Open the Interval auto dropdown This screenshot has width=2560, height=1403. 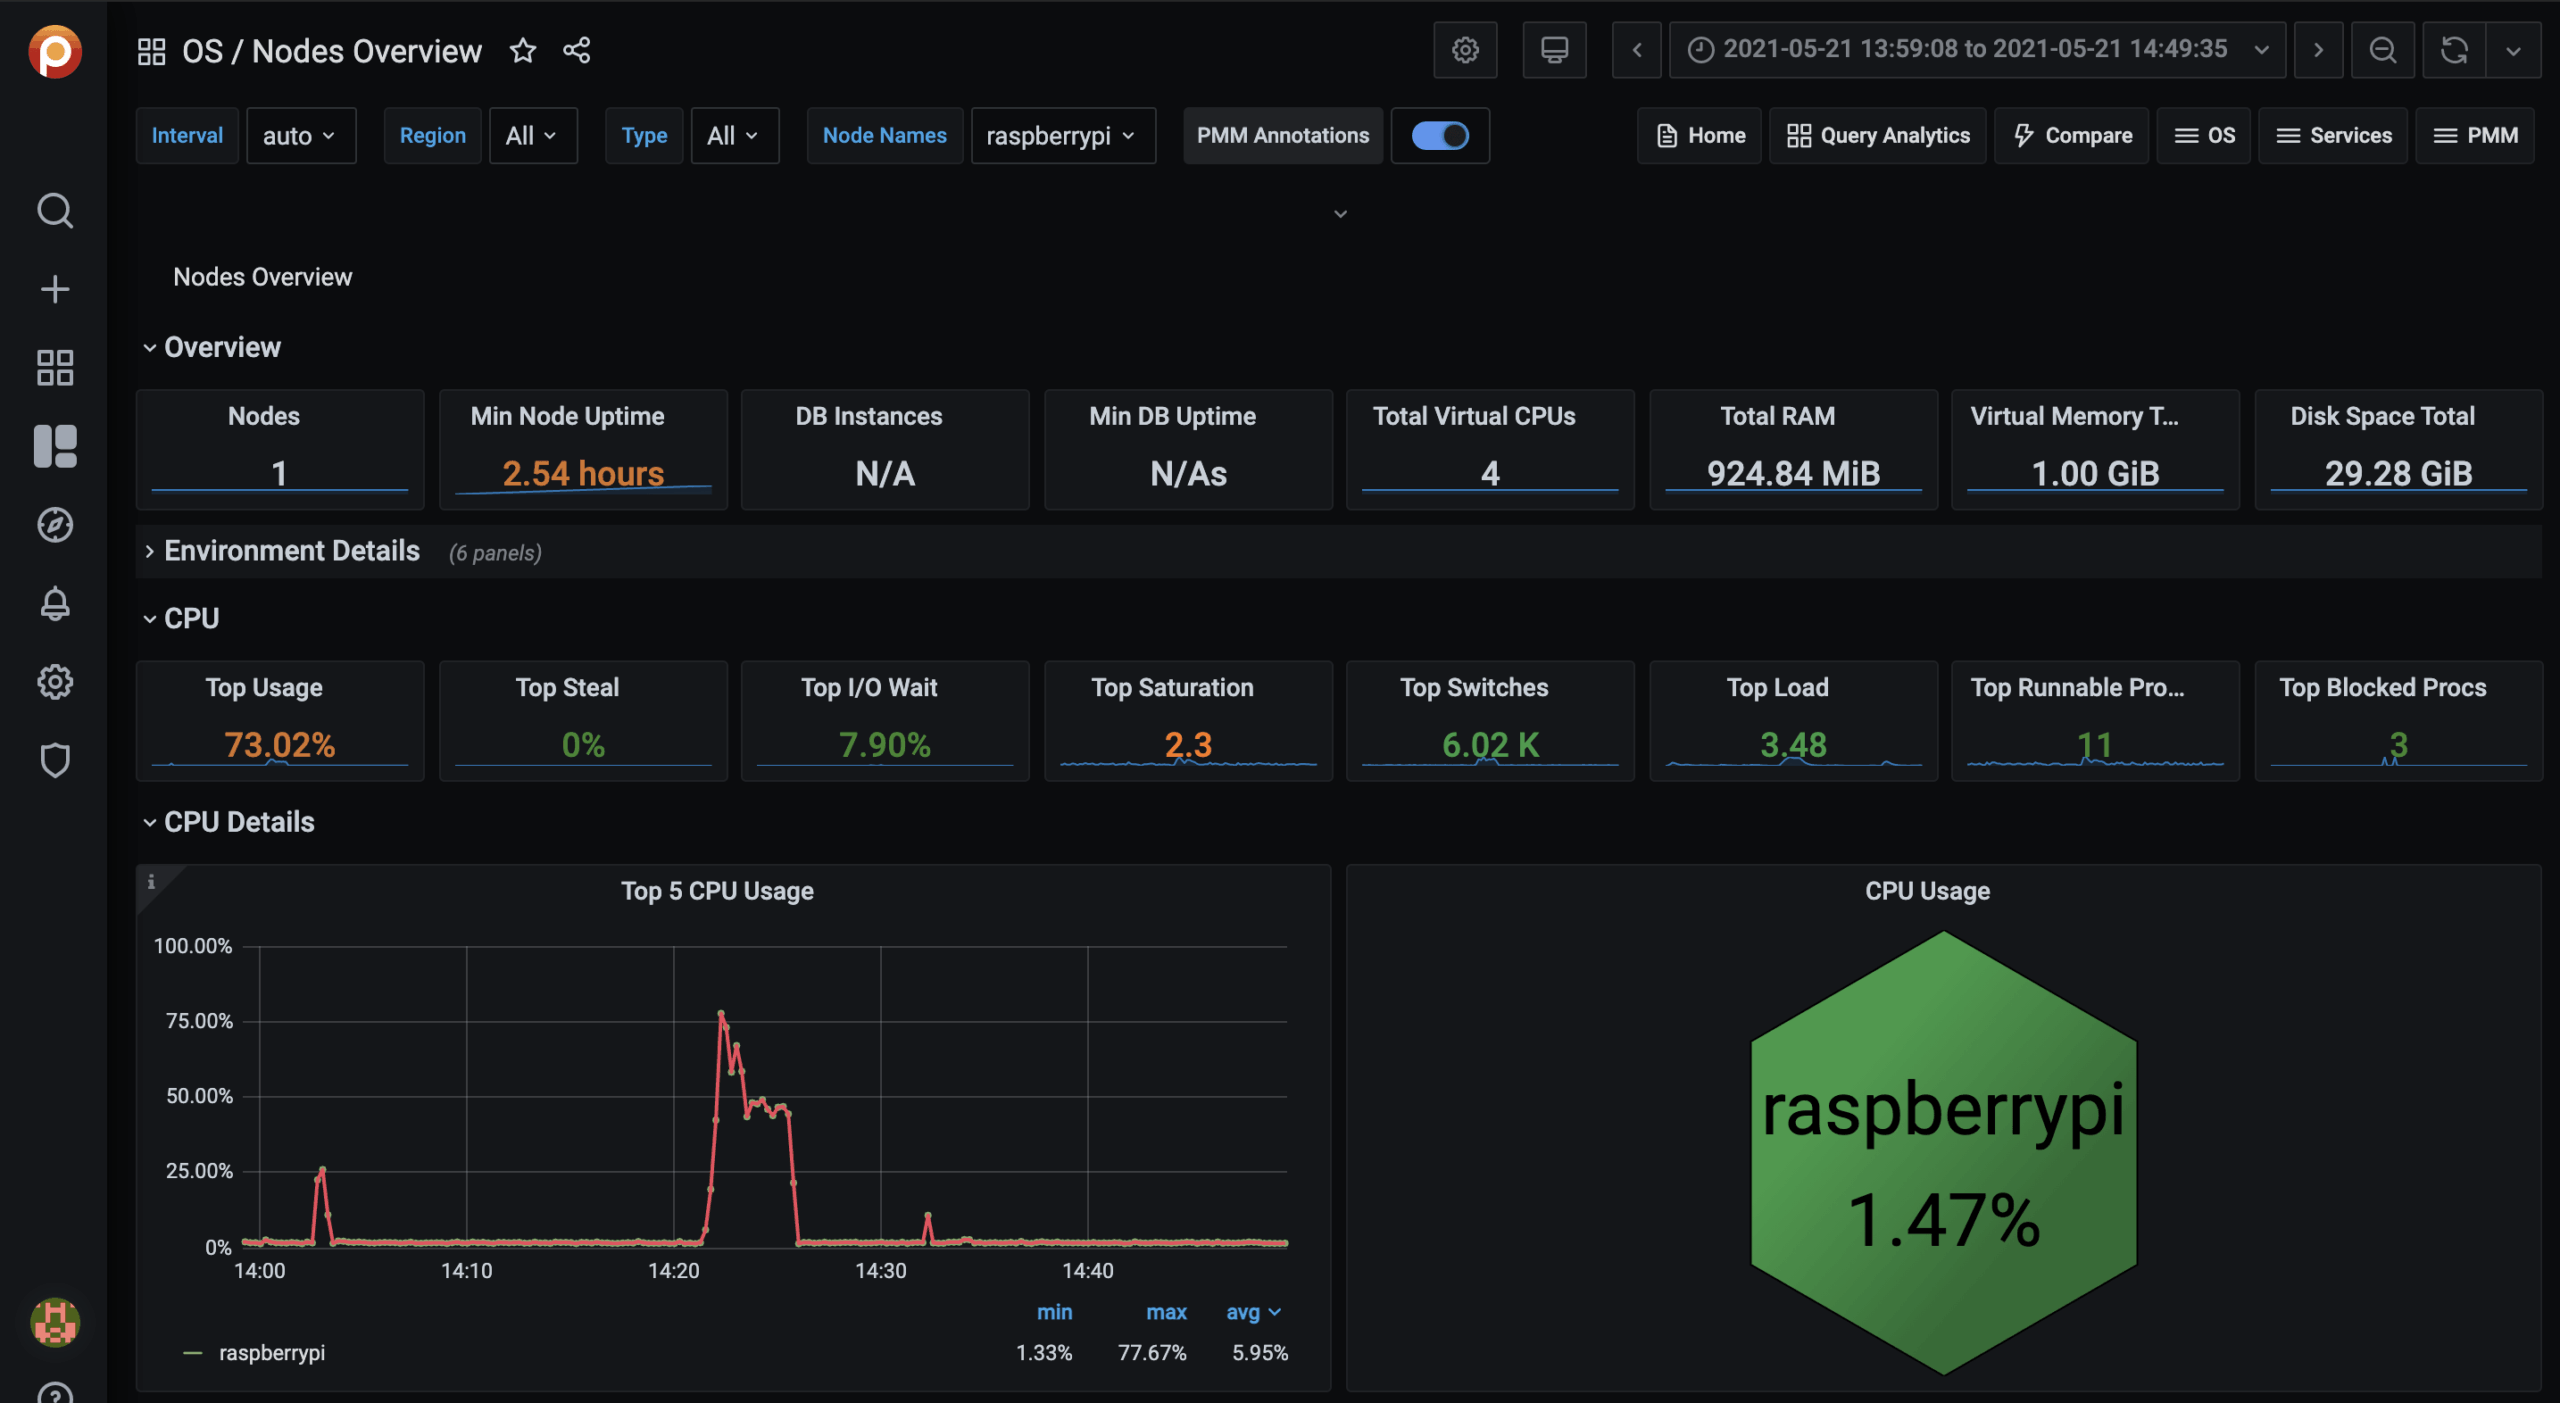pyautogui.click(x=300, y=135)
